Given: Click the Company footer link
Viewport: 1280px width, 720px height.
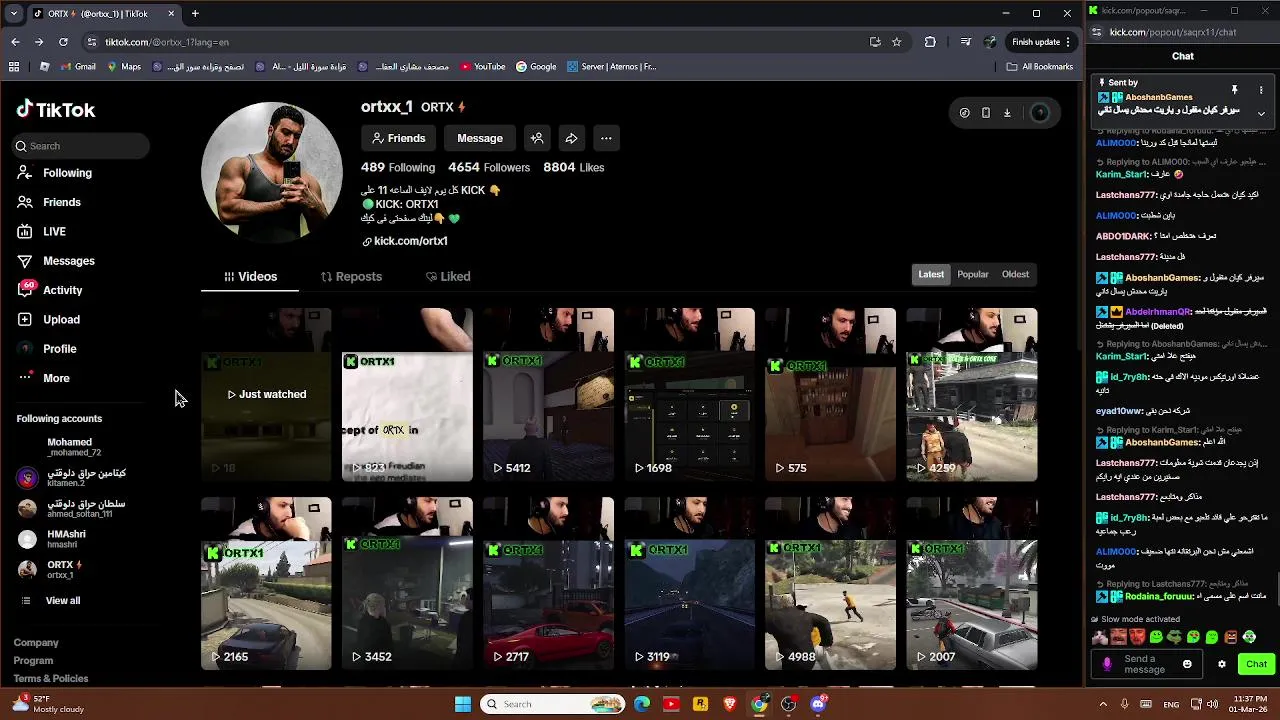Looking at the screenshot, I should point(36,643).
